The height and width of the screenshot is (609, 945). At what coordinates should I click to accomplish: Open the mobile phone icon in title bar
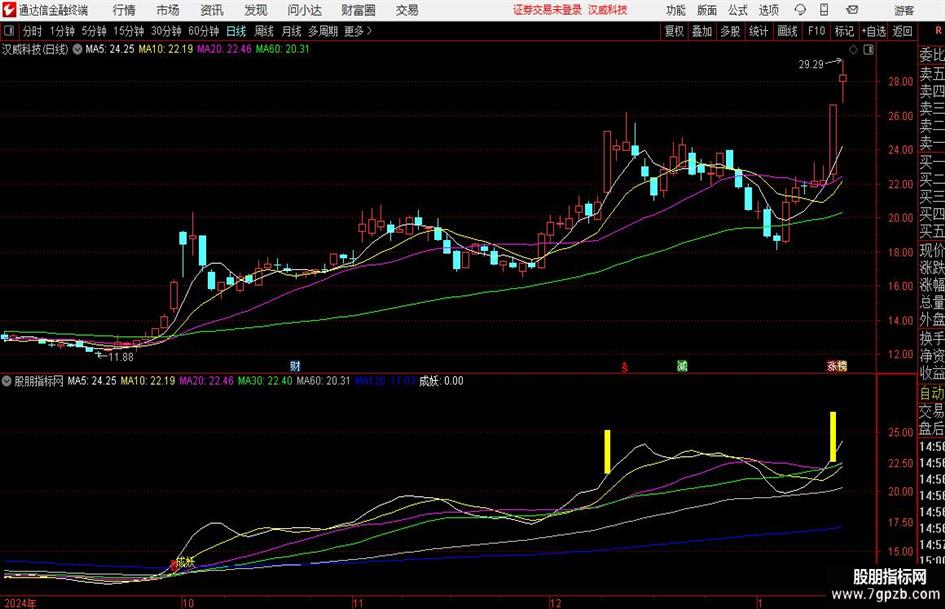click(824, 10)
